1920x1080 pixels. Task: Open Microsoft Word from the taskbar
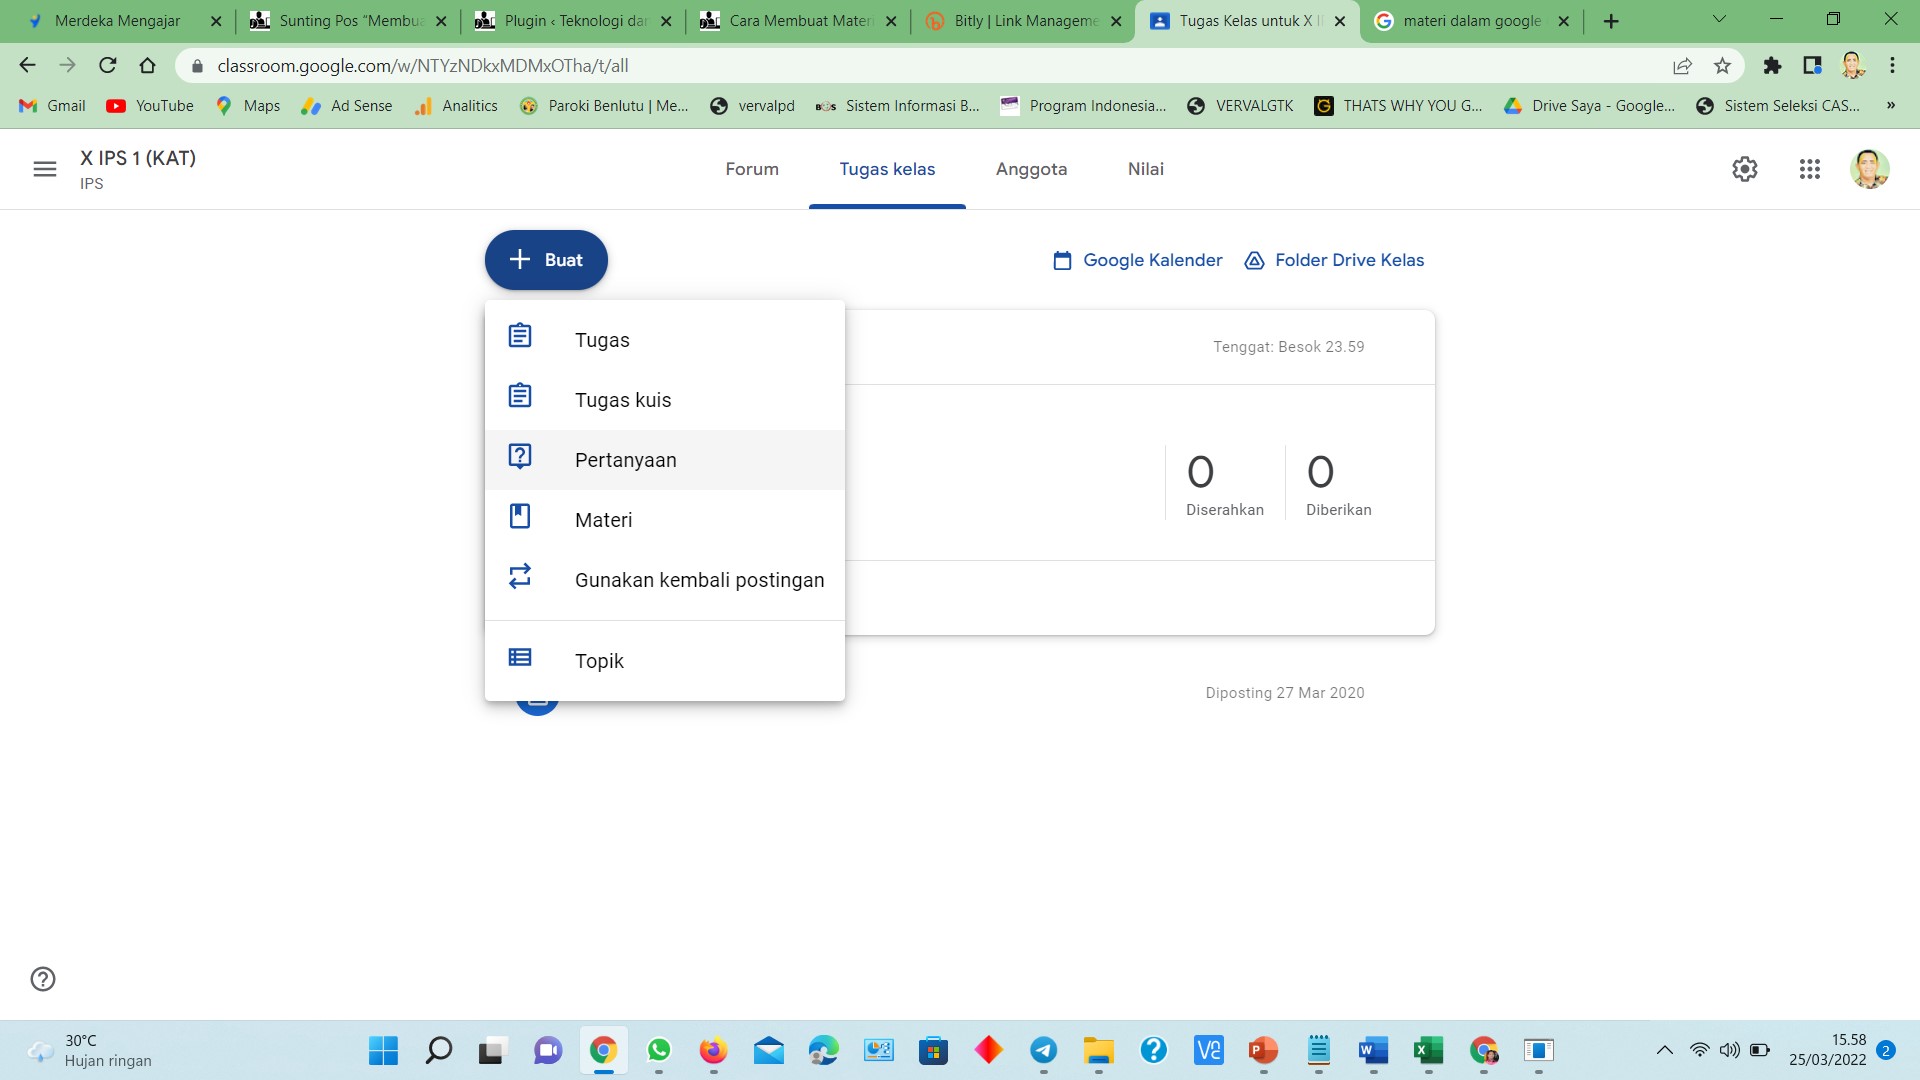point(1371,1051)
